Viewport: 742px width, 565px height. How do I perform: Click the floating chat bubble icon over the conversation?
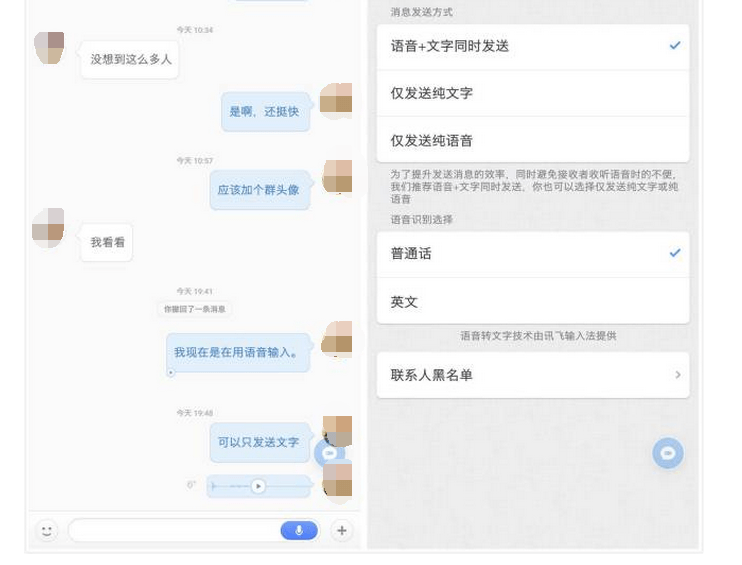pyautogui.click(x=327, y=453)
